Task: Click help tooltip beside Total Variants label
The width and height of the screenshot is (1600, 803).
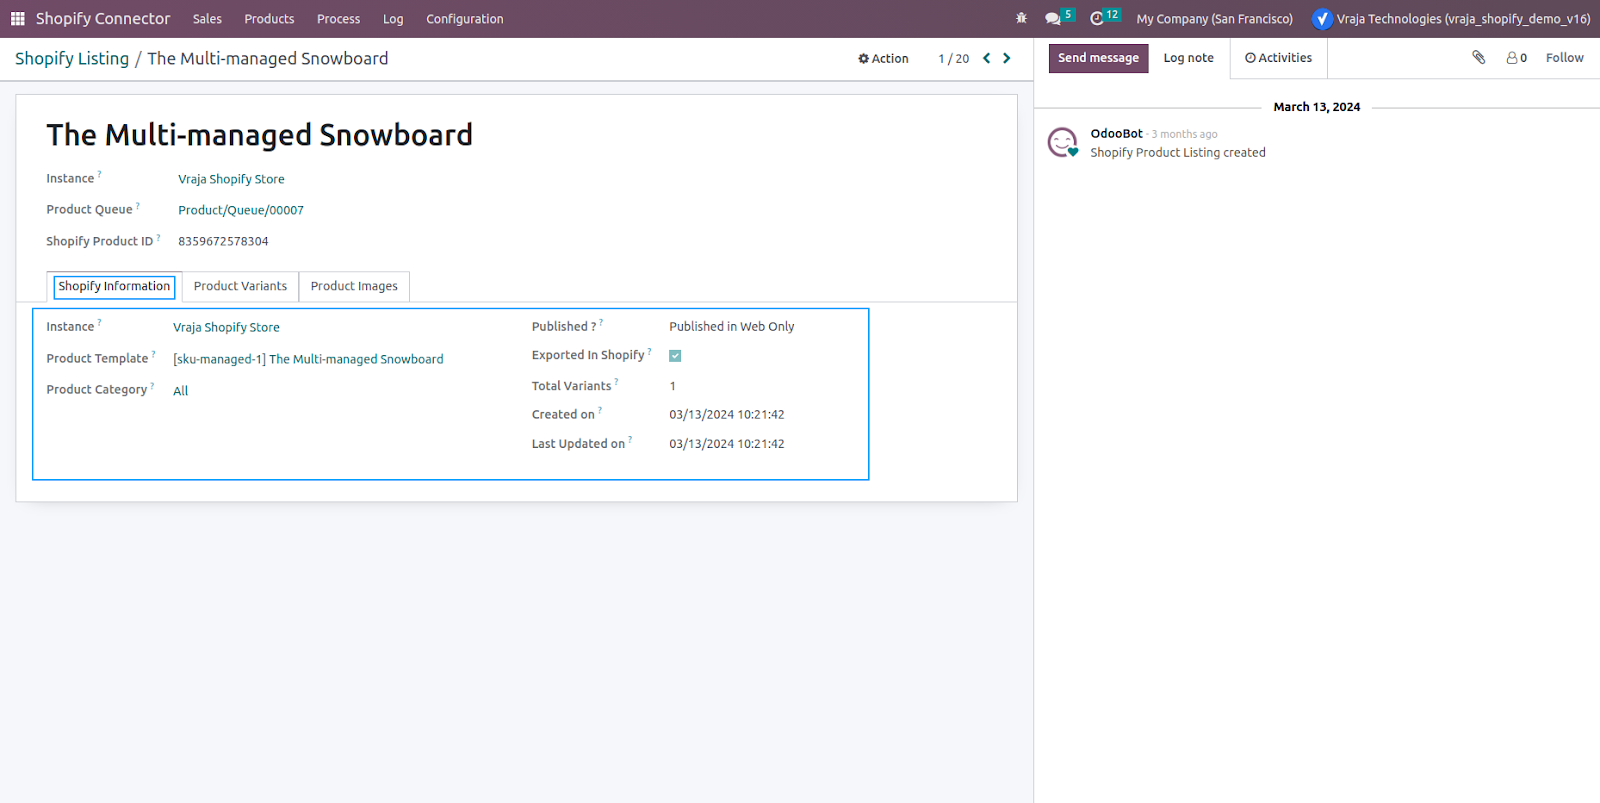Action: point(616,382)
